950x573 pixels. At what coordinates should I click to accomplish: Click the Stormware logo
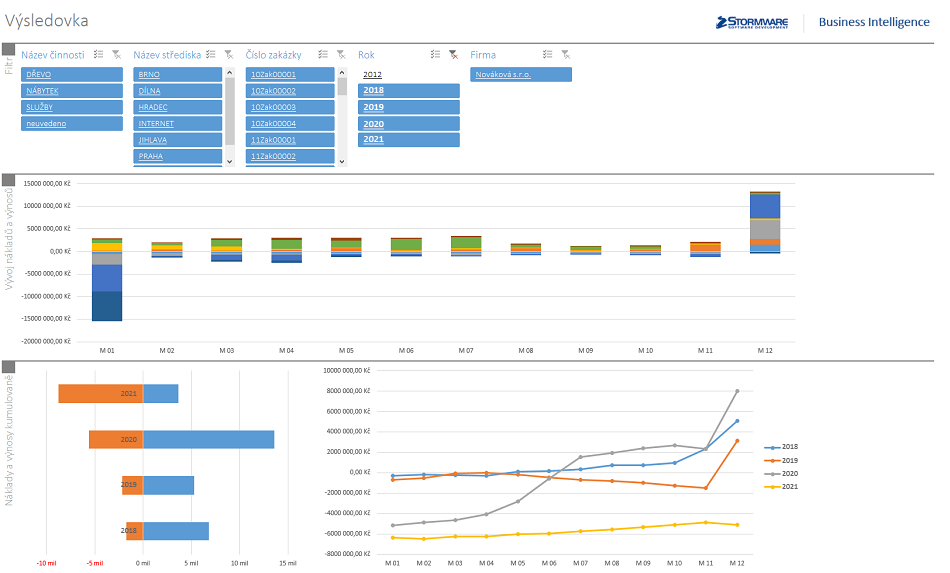752,22
